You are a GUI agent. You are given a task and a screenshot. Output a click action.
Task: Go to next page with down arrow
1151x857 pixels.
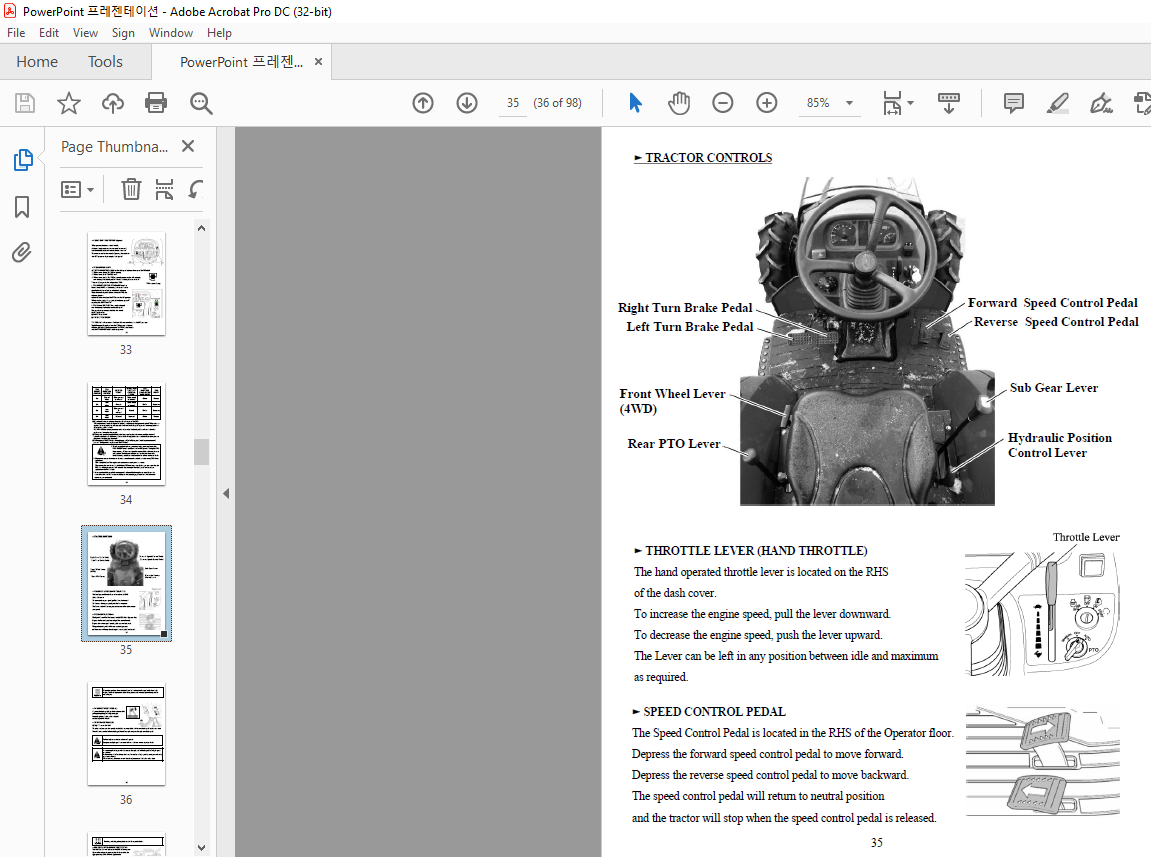467,103
